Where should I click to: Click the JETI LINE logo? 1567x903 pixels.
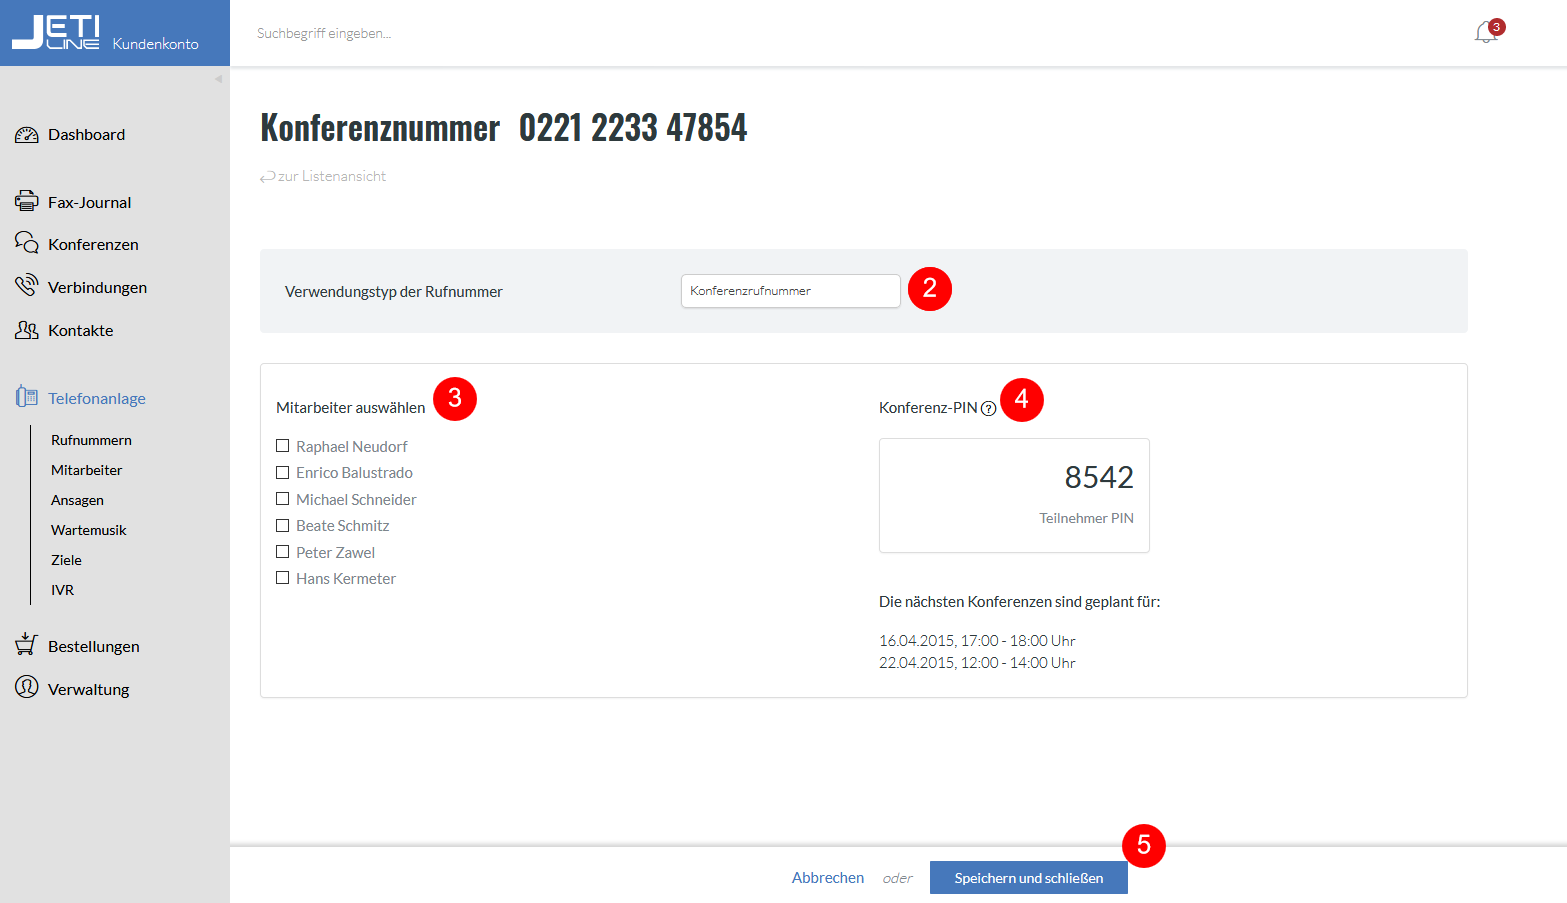coord(56,32)
